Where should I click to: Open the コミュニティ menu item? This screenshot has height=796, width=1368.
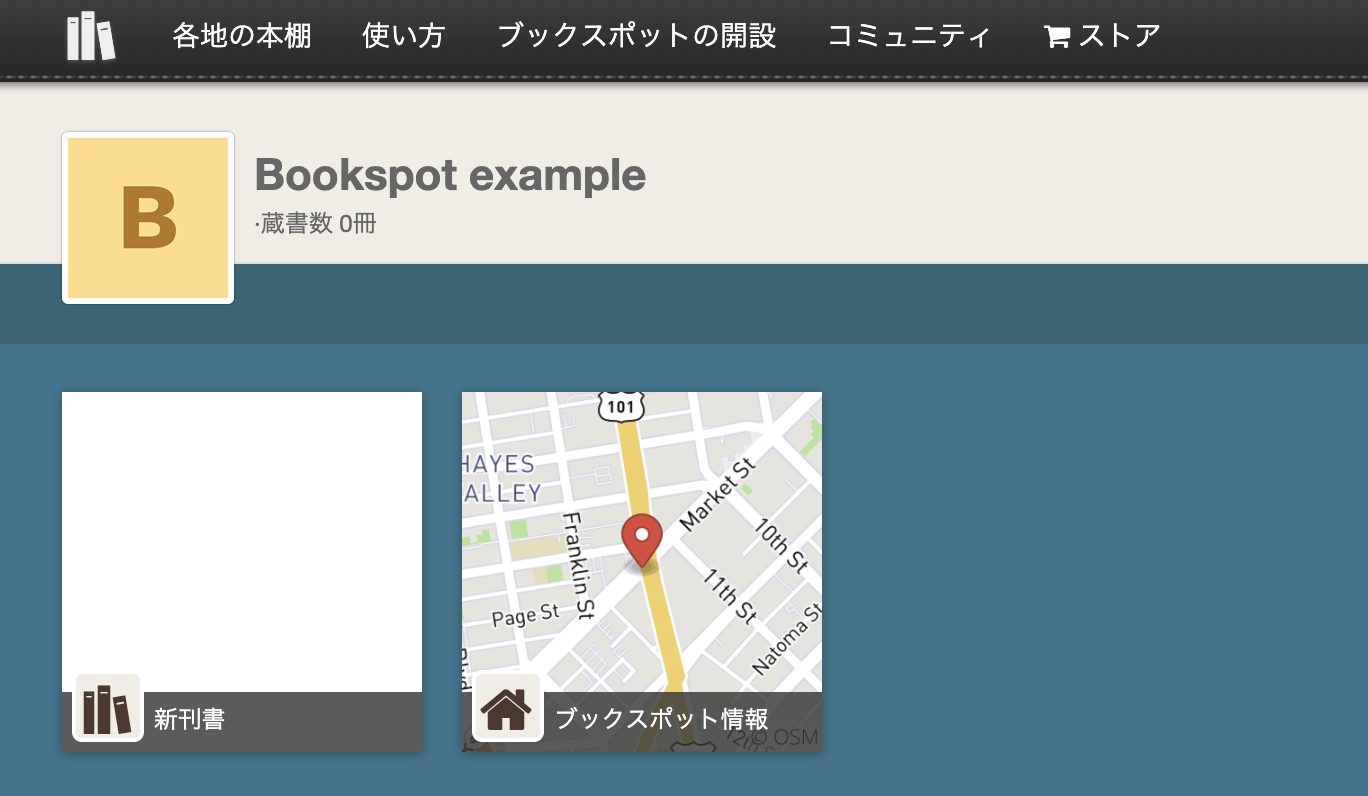910,37
